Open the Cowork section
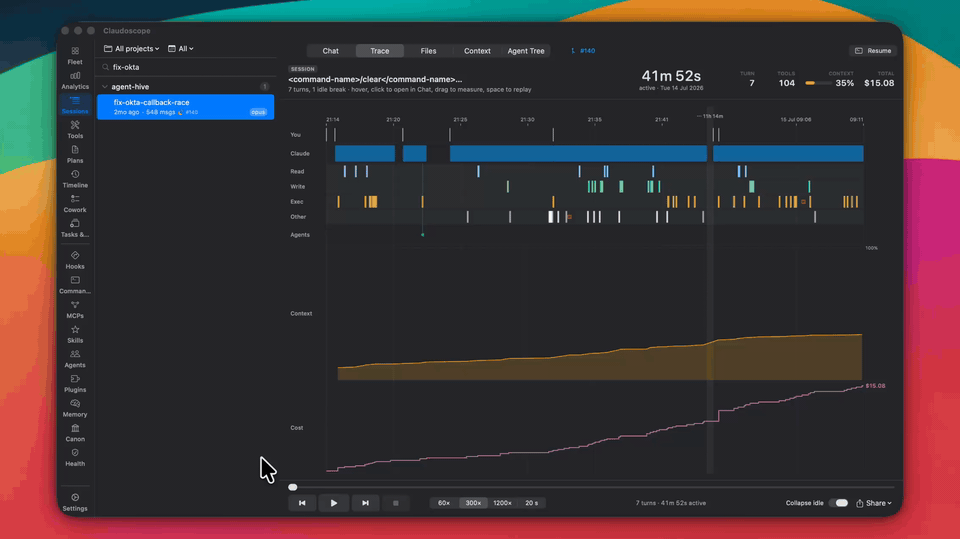Image resolution: width=960 pixels, height=539 pixels. click(75, 203)
